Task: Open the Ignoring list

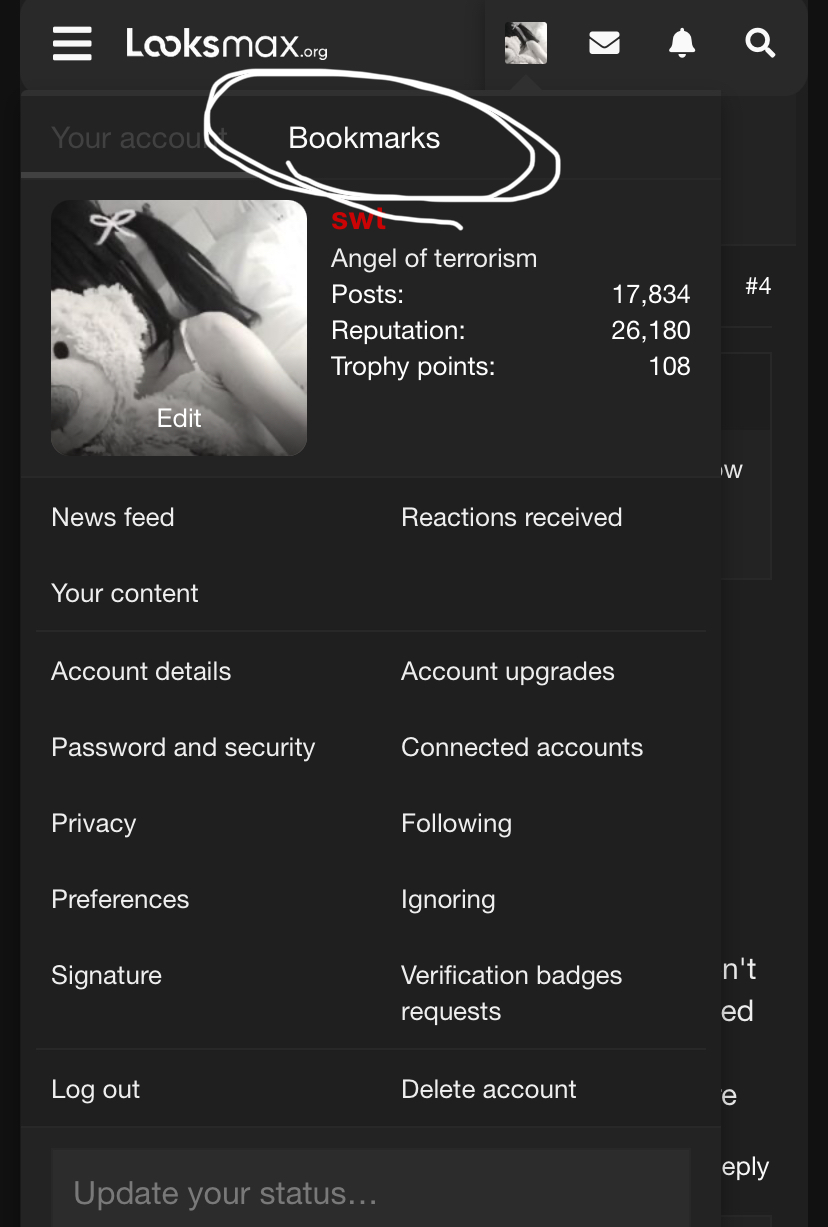Action: (448, 899)
